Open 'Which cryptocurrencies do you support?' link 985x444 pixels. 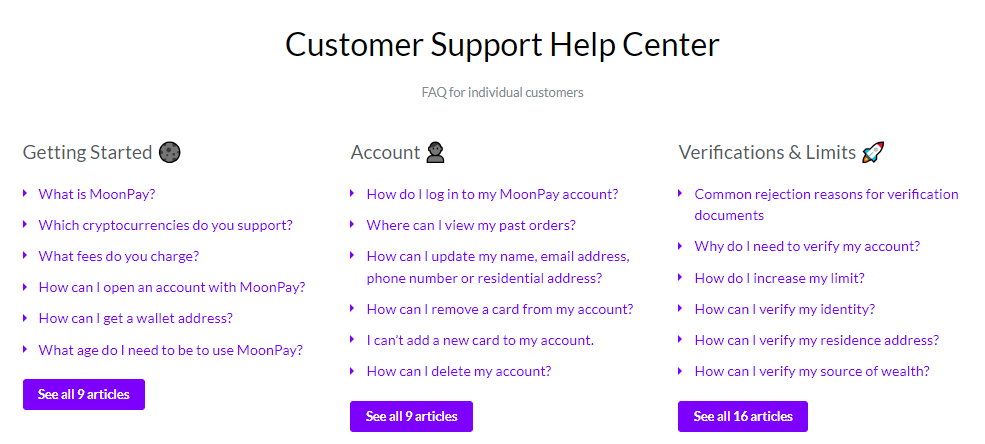coord(165,225)
